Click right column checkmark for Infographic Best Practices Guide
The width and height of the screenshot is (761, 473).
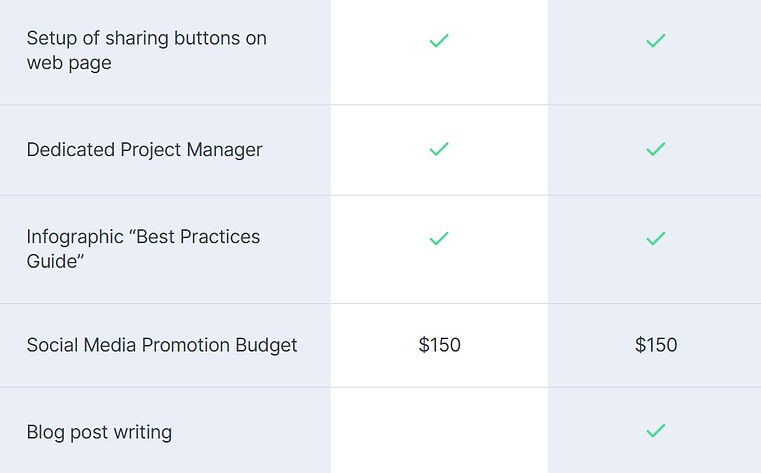tap(655, 239)
